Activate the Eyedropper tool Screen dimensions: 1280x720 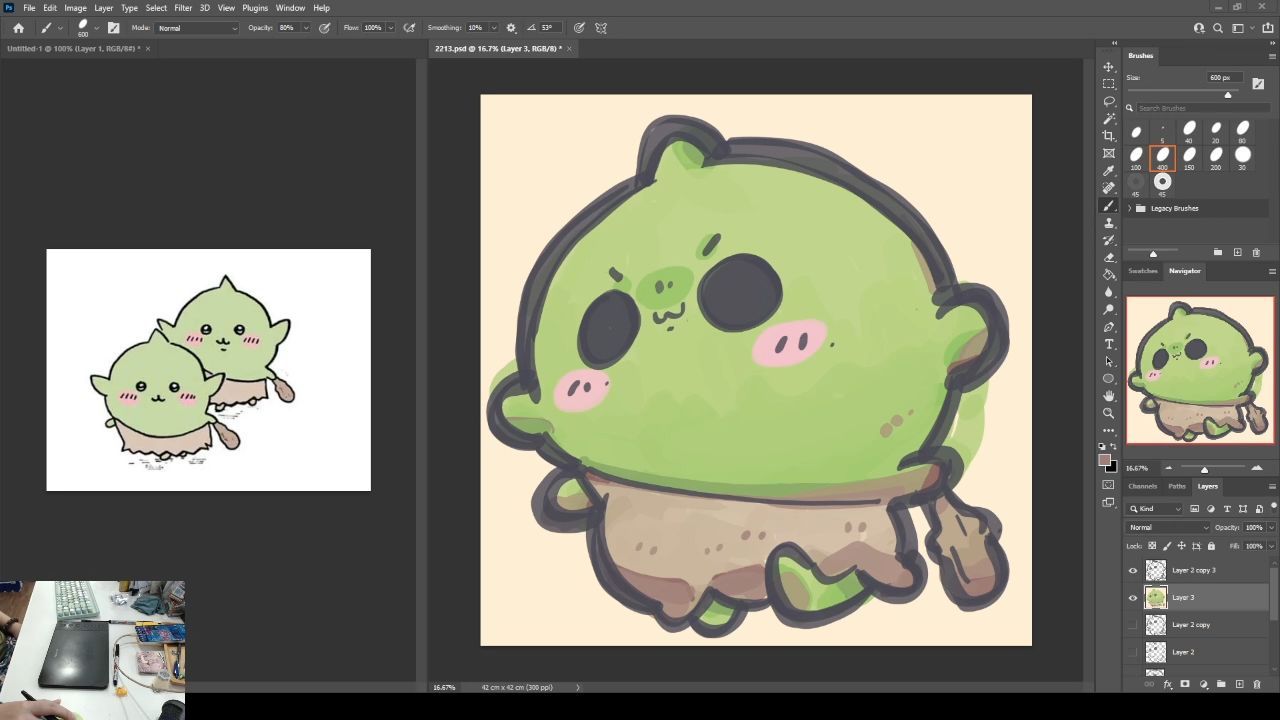click(x=1108, y=171)
